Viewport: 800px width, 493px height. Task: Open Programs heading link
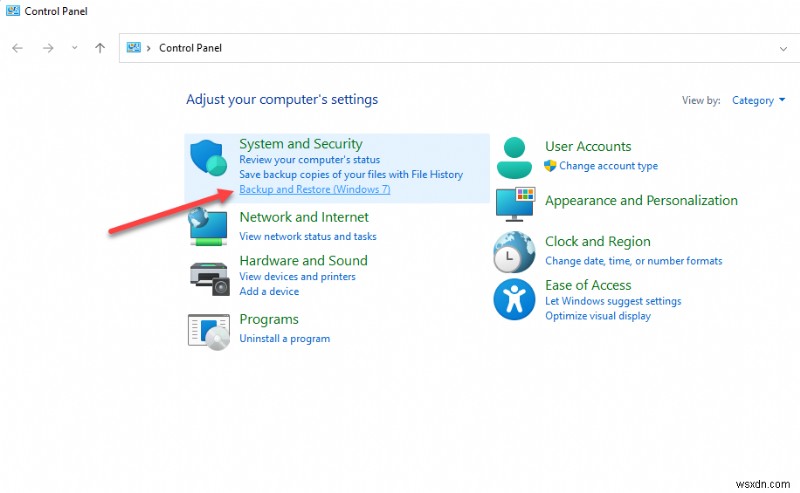pyautogui.click(x=269, y=319)
